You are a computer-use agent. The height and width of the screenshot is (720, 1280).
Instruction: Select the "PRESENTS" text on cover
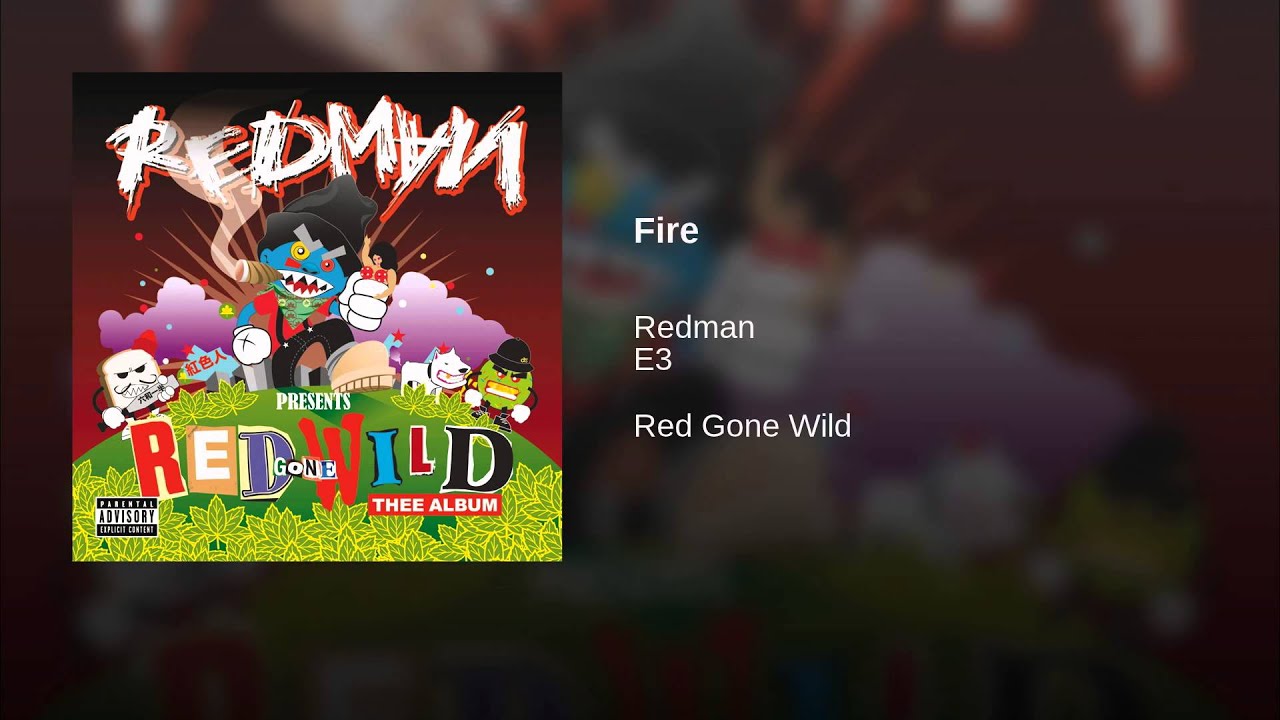[311, 403]
